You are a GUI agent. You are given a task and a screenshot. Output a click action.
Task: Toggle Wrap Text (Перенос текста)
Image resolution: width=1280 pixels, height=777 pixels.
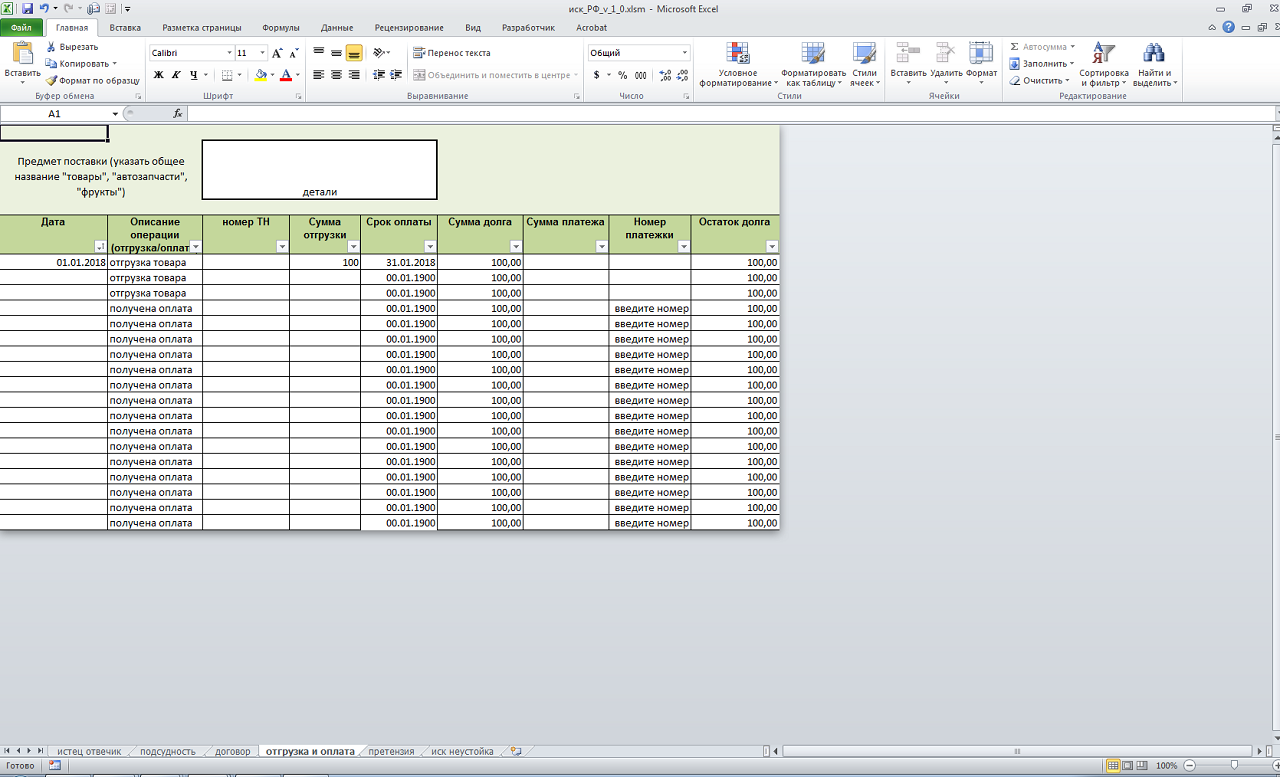(452, 53)
